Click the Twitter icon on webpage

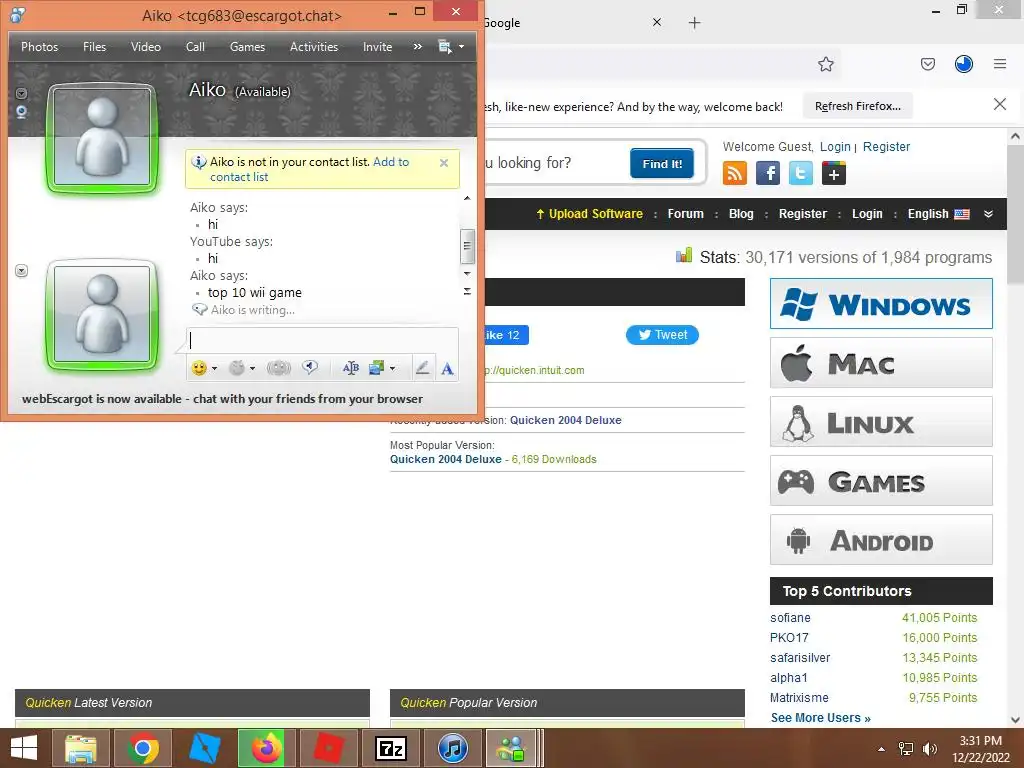tap(801, 174)
